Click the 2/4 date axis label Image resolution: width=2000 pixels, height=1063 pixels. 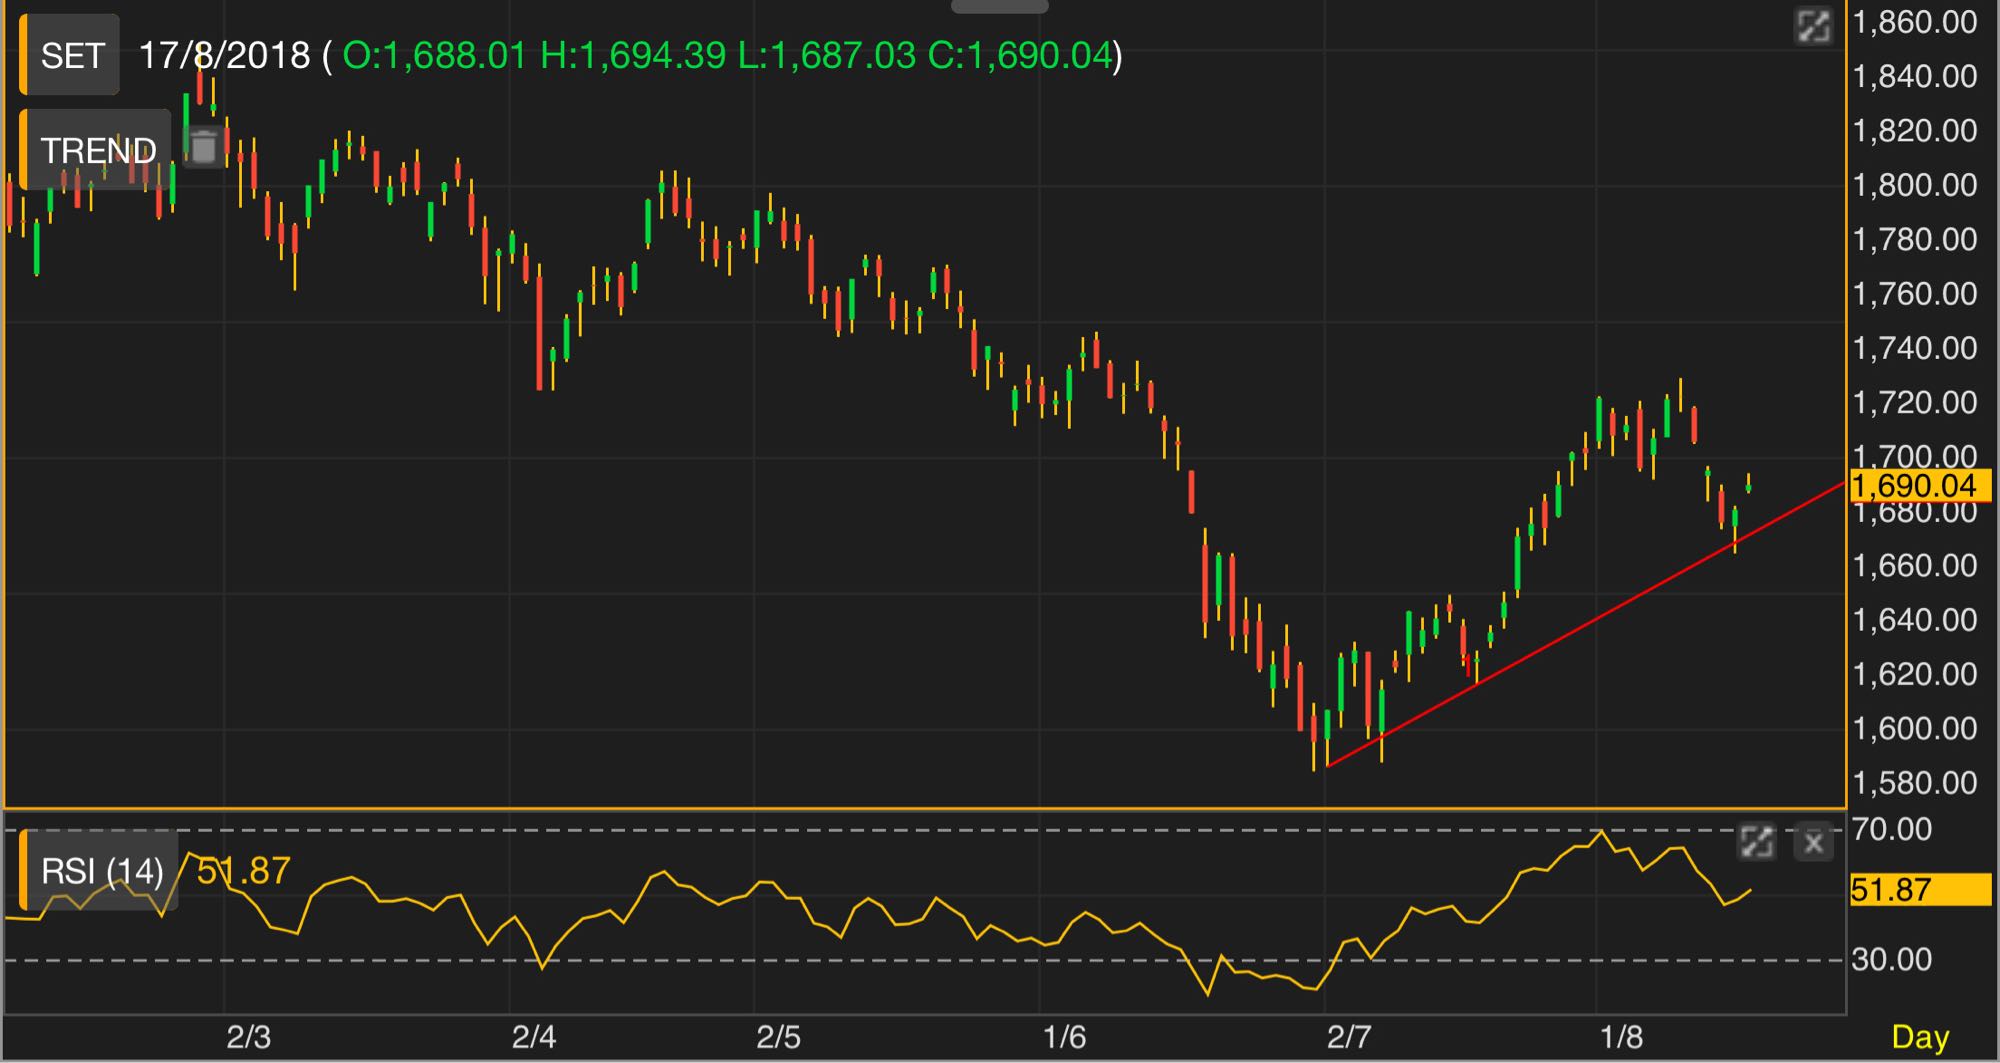pos(534,1037)
